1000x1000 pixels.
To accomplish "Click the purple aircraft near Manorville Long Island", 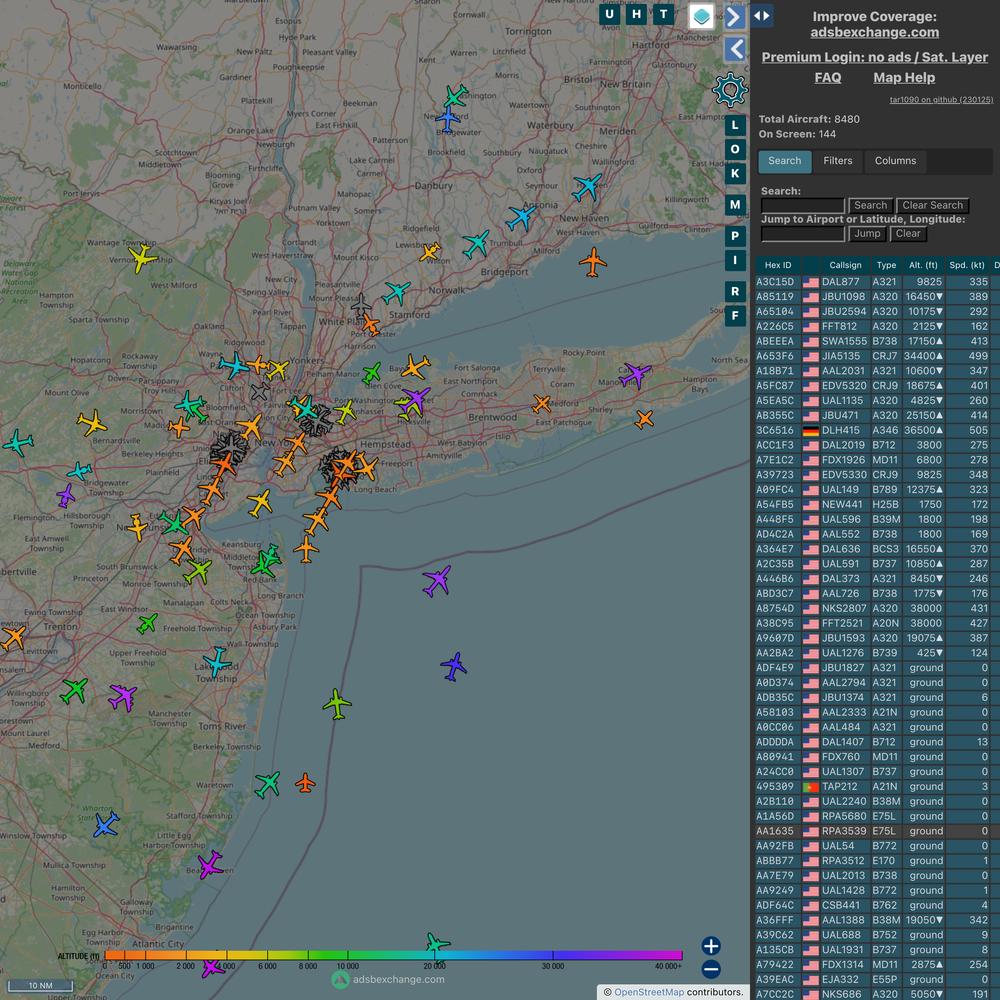I will (635, 375).
